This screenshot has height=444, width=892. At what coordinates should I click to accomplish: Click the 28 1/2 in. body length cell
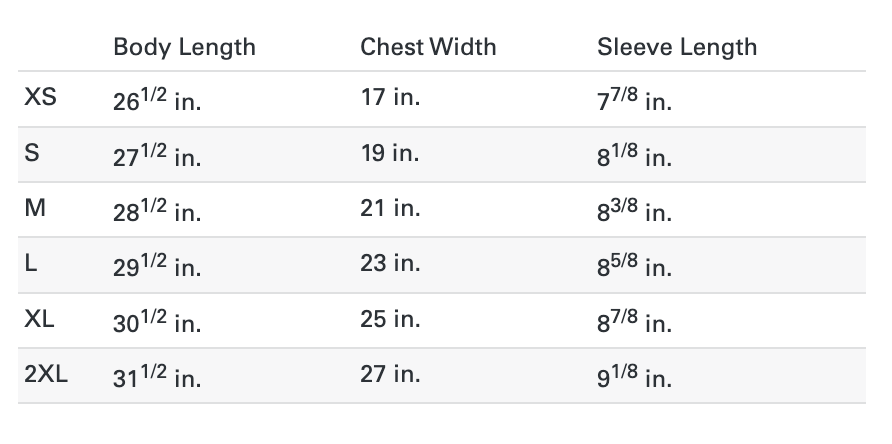[157, 210]
